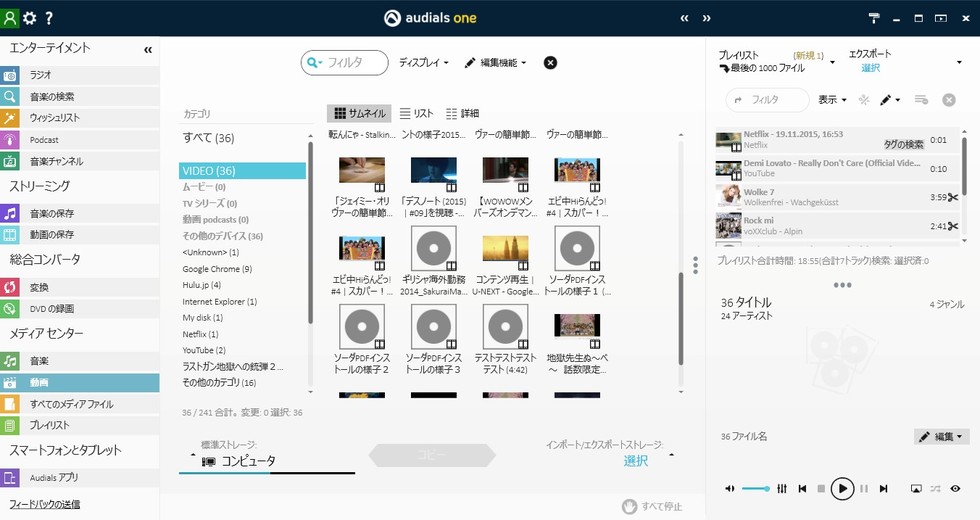Open プレイリスト in sidebar
980x520 pixels.
coord(79,425)
